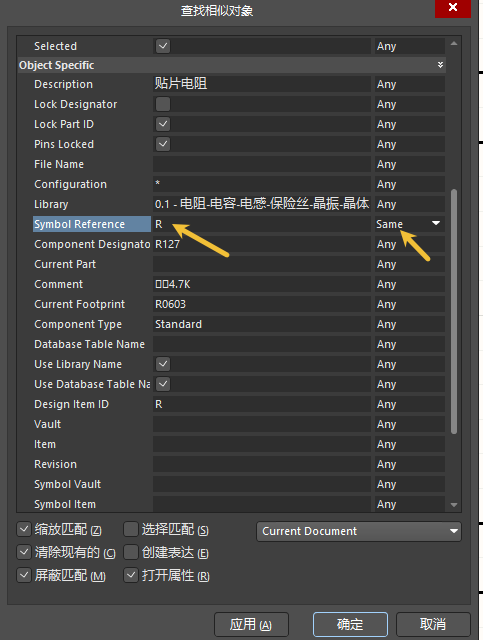This screenshot has height=640, width=483.
Task: Click the 应用 button
Action: coord(251,624)
